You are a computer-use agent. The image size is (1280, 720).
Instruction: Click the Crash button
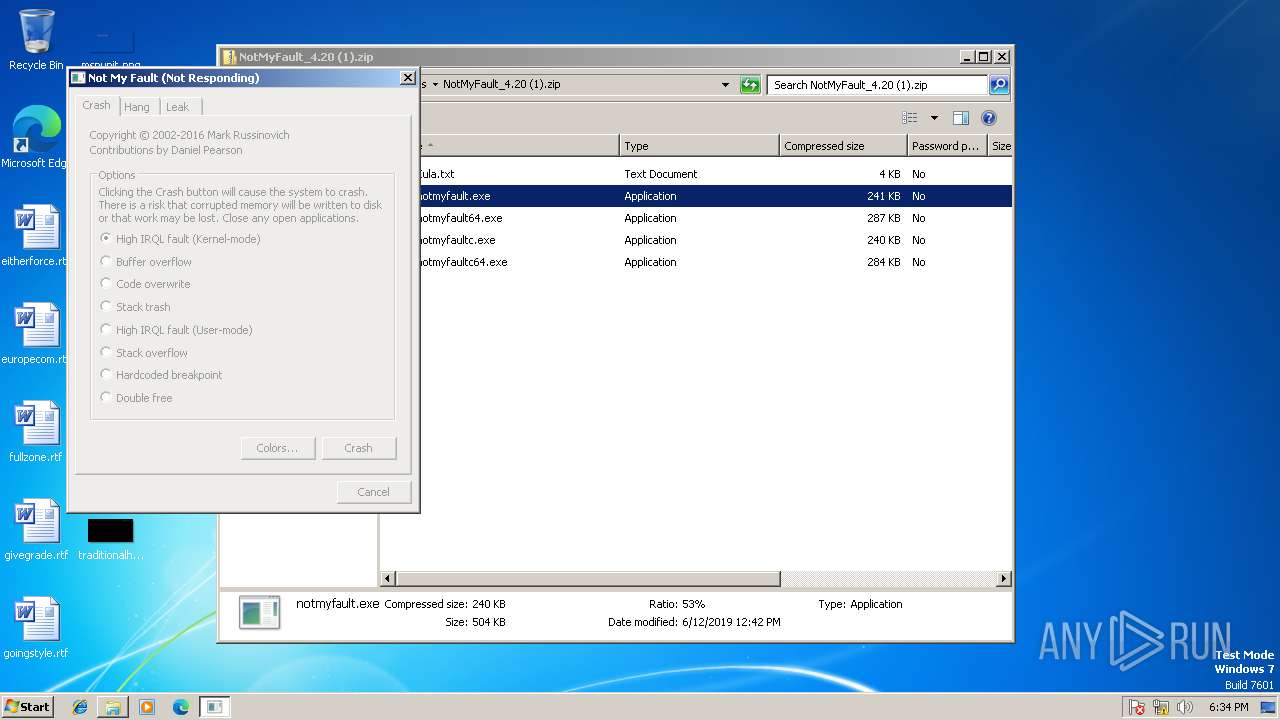click(359, 448)
